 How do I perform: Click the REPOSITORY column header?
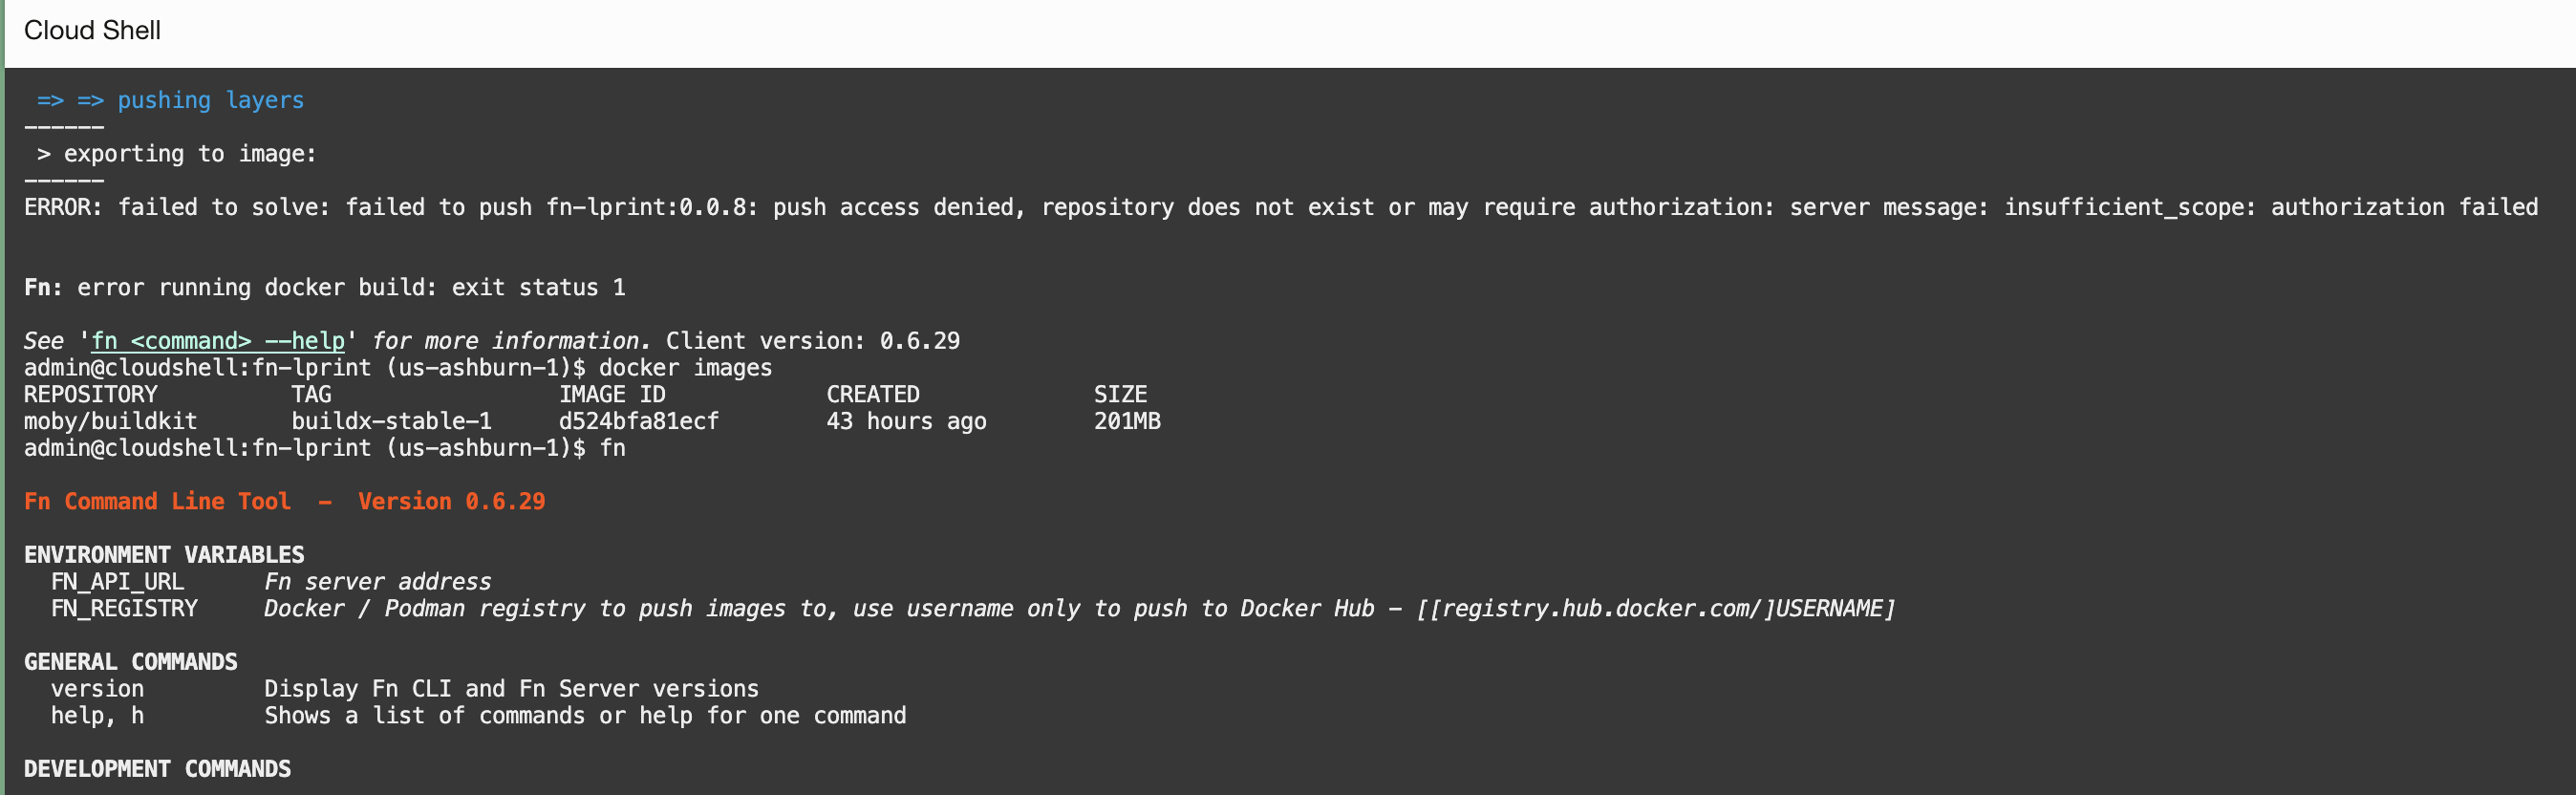[91, 395]
